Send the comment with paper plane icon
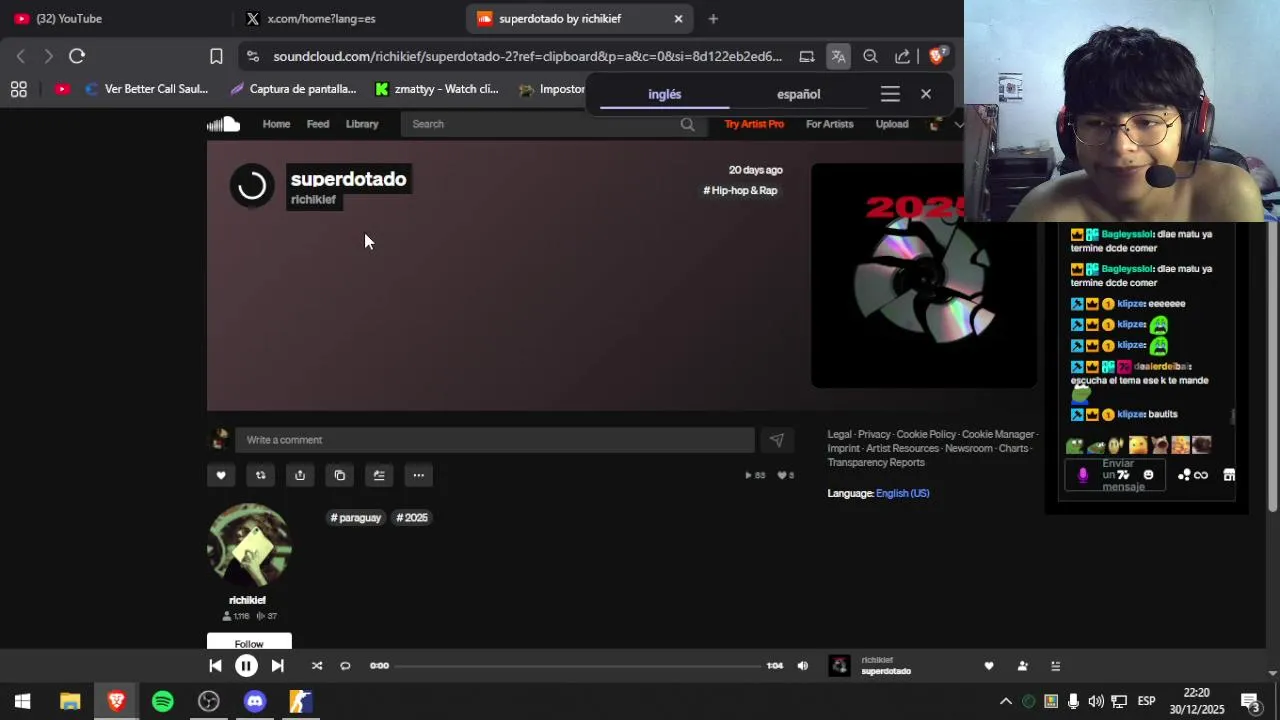The image size is (1280, 720). [777, 440]
